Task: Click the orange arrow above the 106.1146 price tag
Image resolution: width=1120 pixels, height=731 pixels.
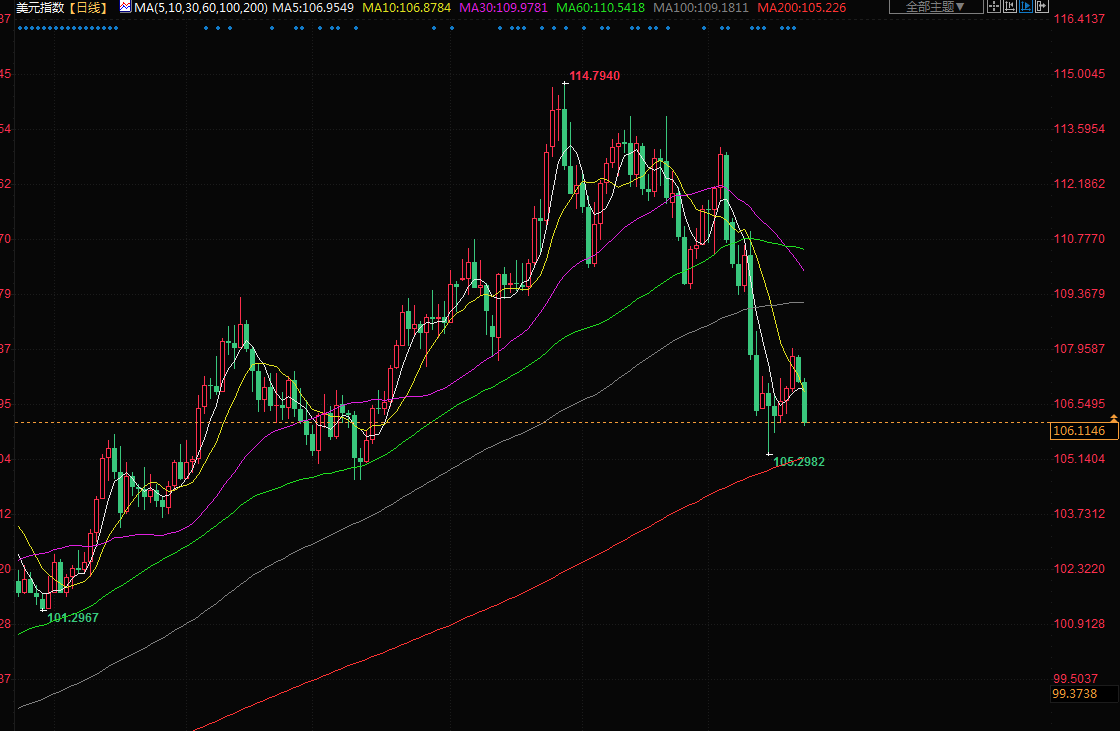Action: [x=1113, y=416]
